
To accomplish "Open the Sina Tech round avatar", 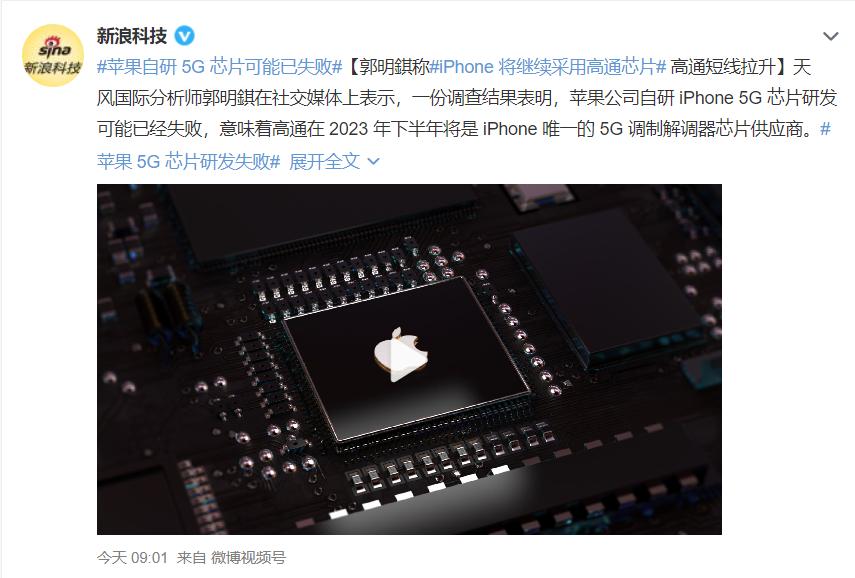I will click(53, 55).
